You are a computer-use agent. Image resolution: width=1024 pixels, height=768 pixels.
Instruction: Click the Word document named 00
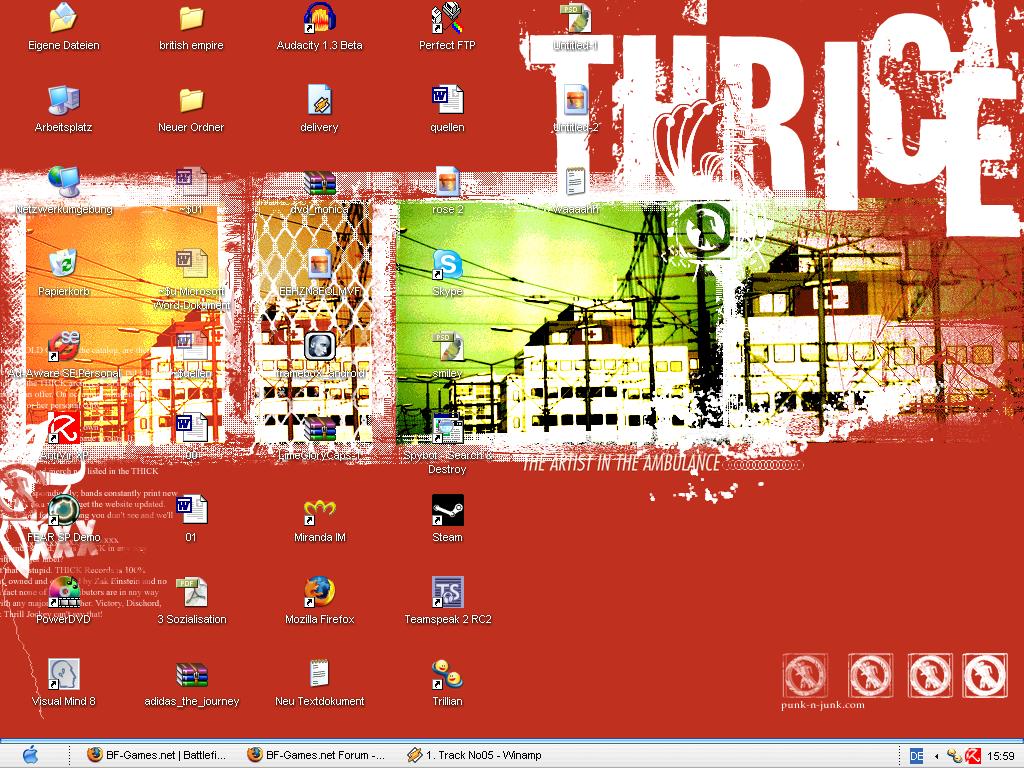coord(191,428)
